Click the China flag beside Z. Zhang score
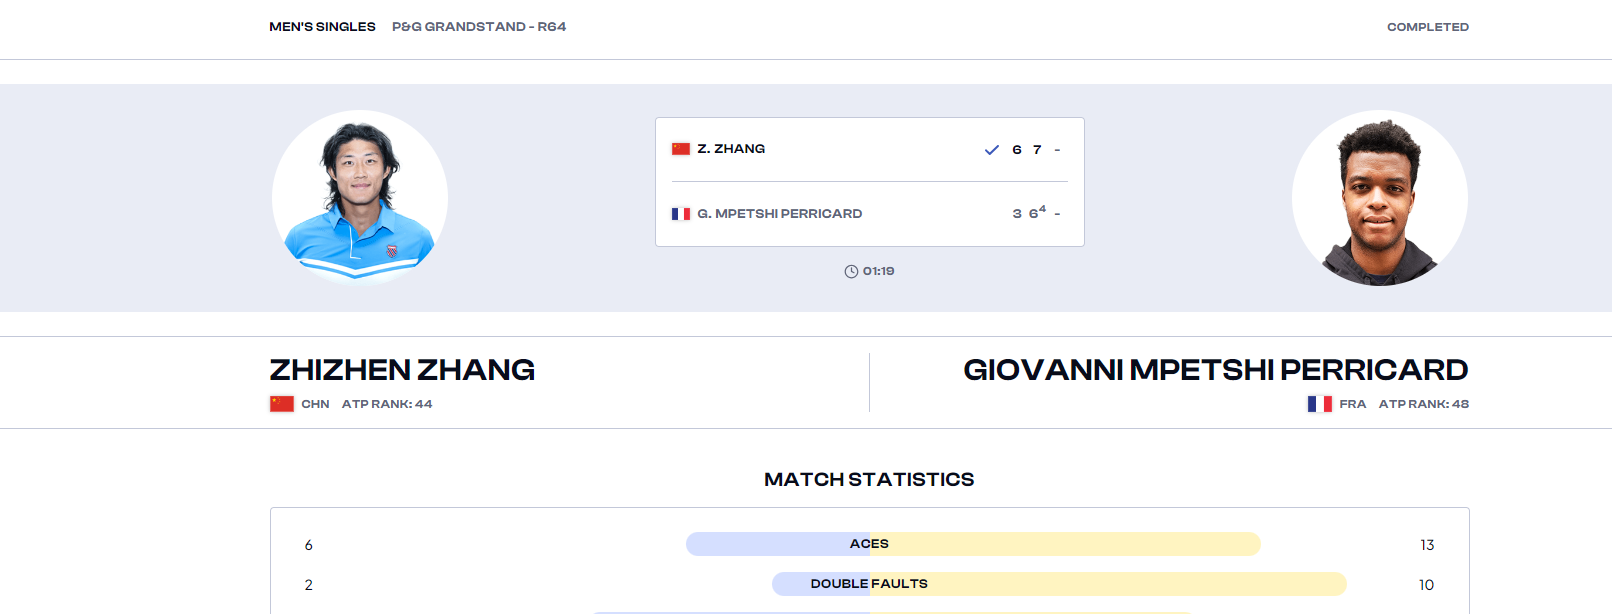This screenshot has width=1612, height=614. 681,149
